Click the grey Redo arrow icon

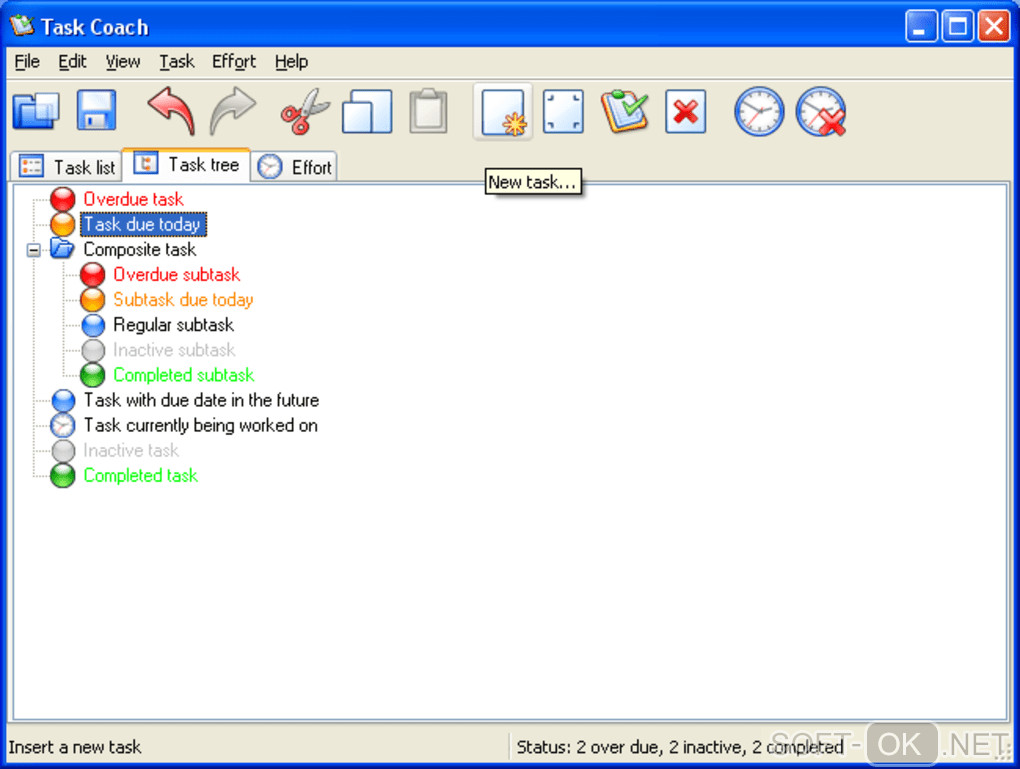233,111
